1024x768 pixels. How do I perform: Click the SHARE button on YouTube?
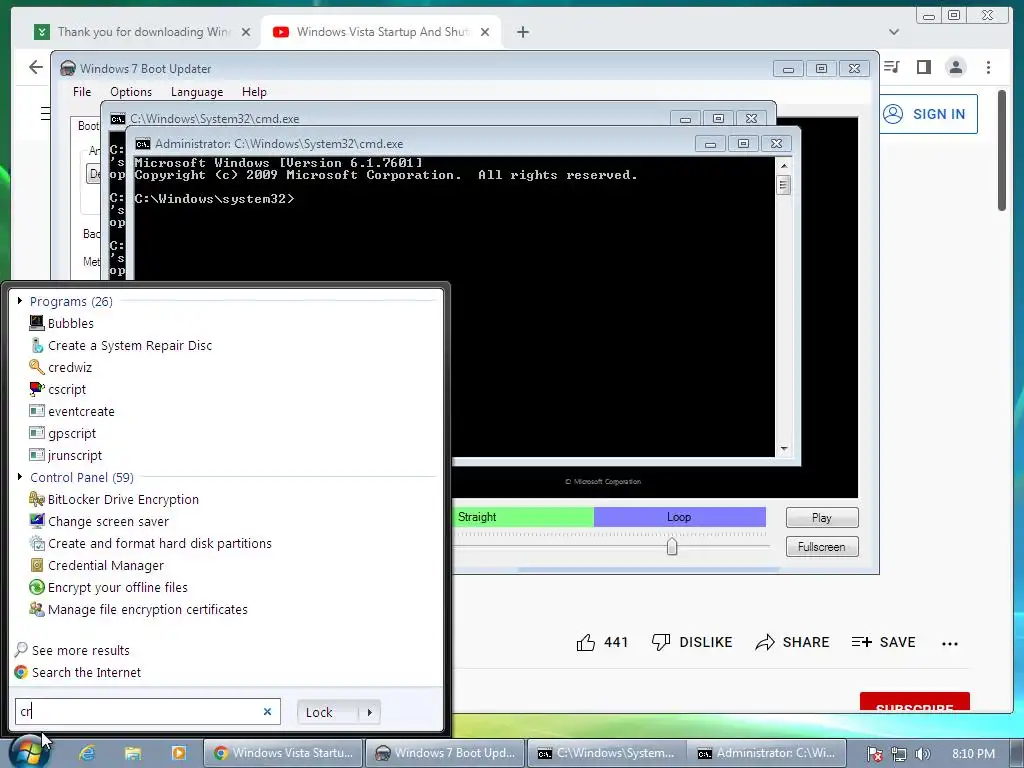point(792,643)
